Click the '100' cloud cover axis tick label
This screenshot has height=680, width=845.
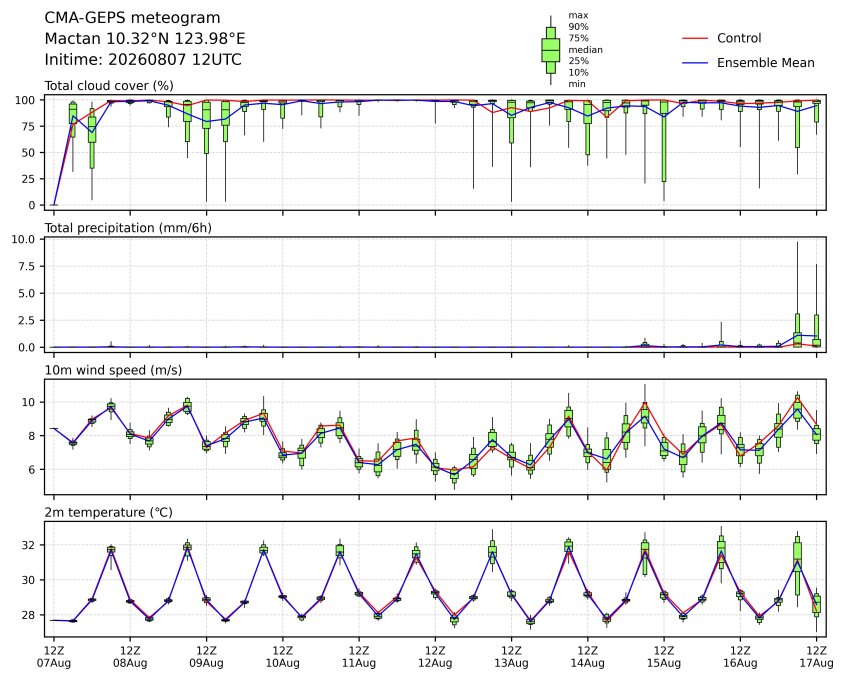tap(25, 100)
